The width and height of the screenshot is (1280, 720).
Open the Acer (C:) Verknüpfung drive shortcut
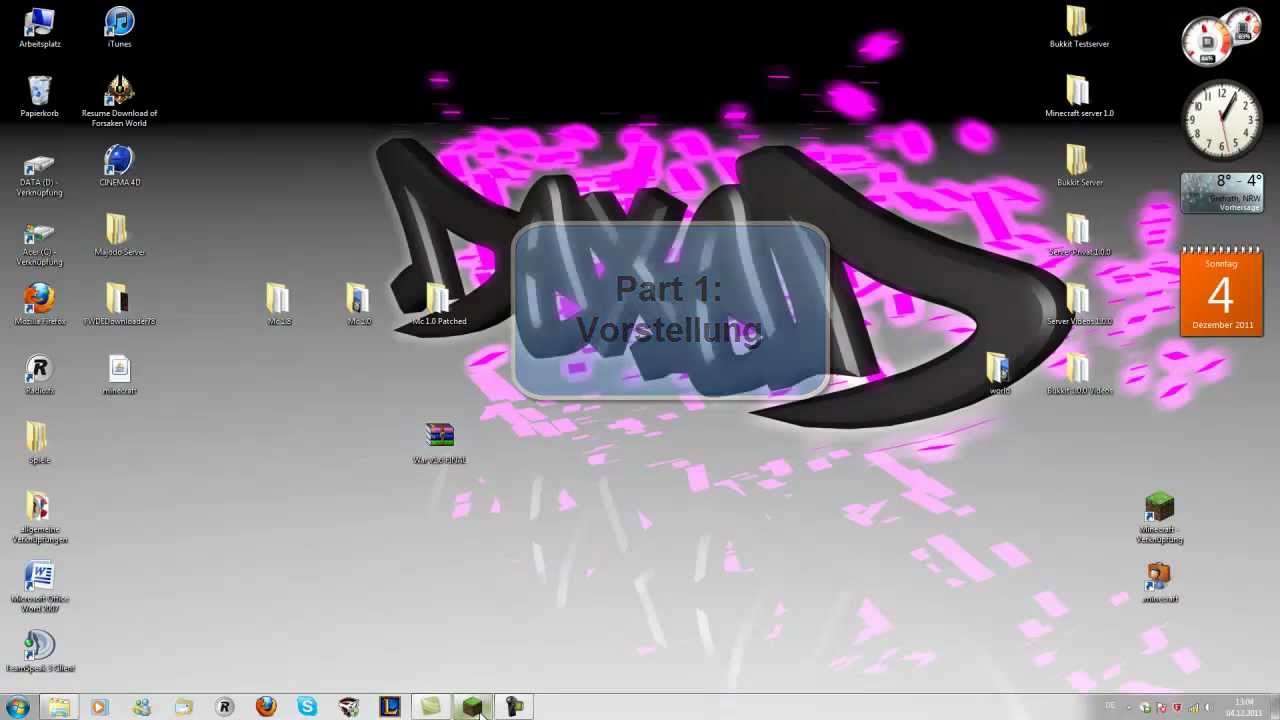coord(40,242)
